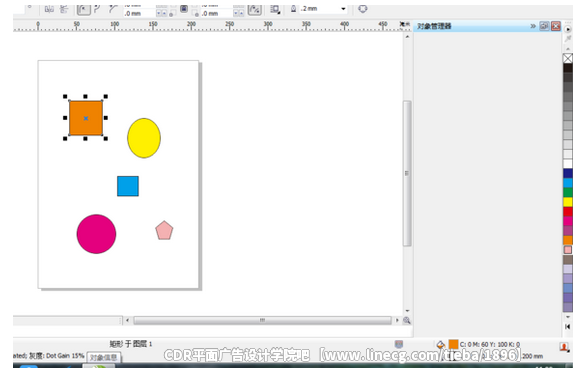Select the no color X swatch
This screenshot has width=579, height=374.
pos(568,58)
